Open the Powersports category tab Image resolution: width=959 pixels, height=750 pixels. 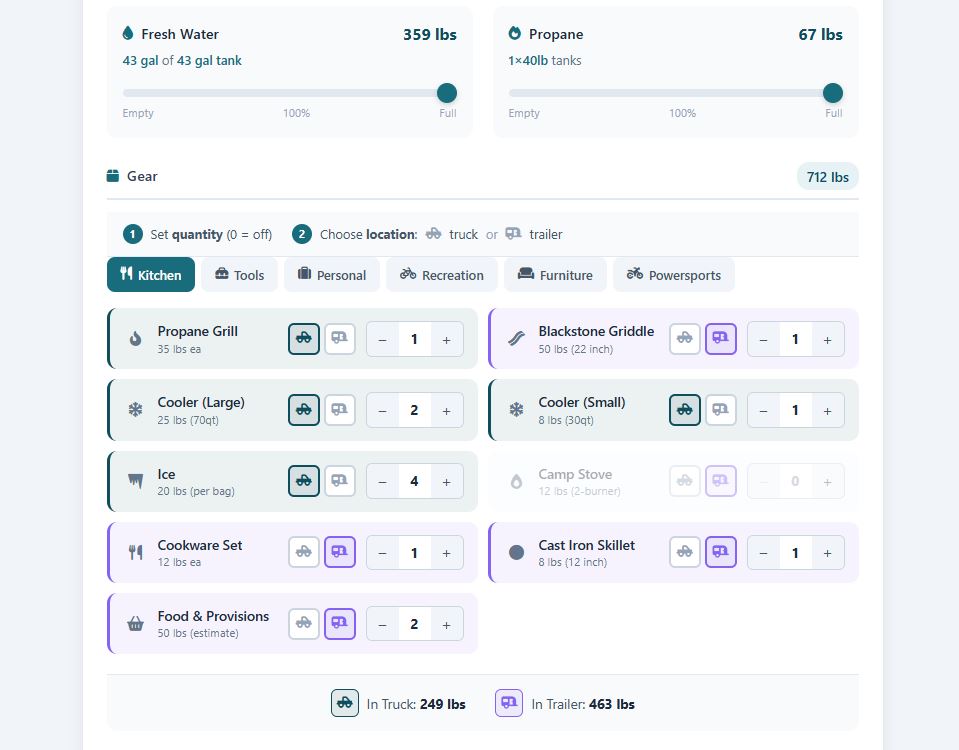(674, 274)
